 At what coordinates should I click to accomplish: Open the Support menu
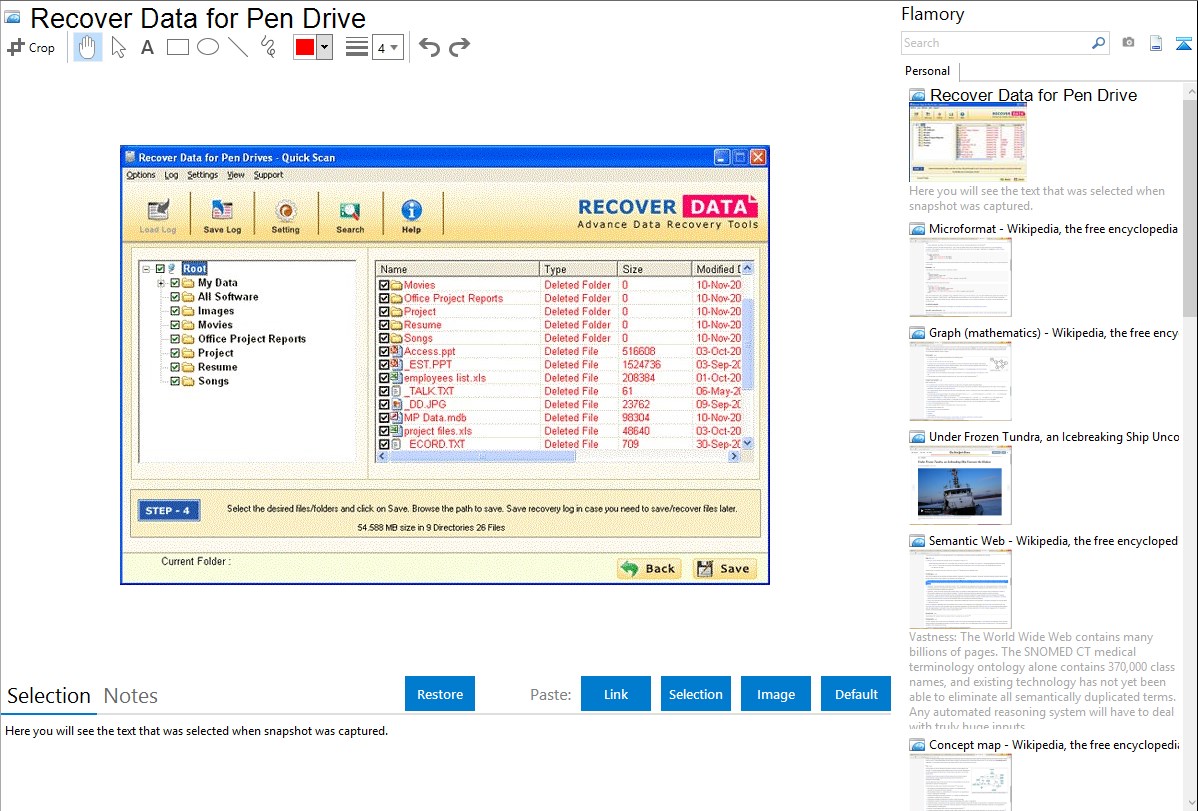pos(268,175)
